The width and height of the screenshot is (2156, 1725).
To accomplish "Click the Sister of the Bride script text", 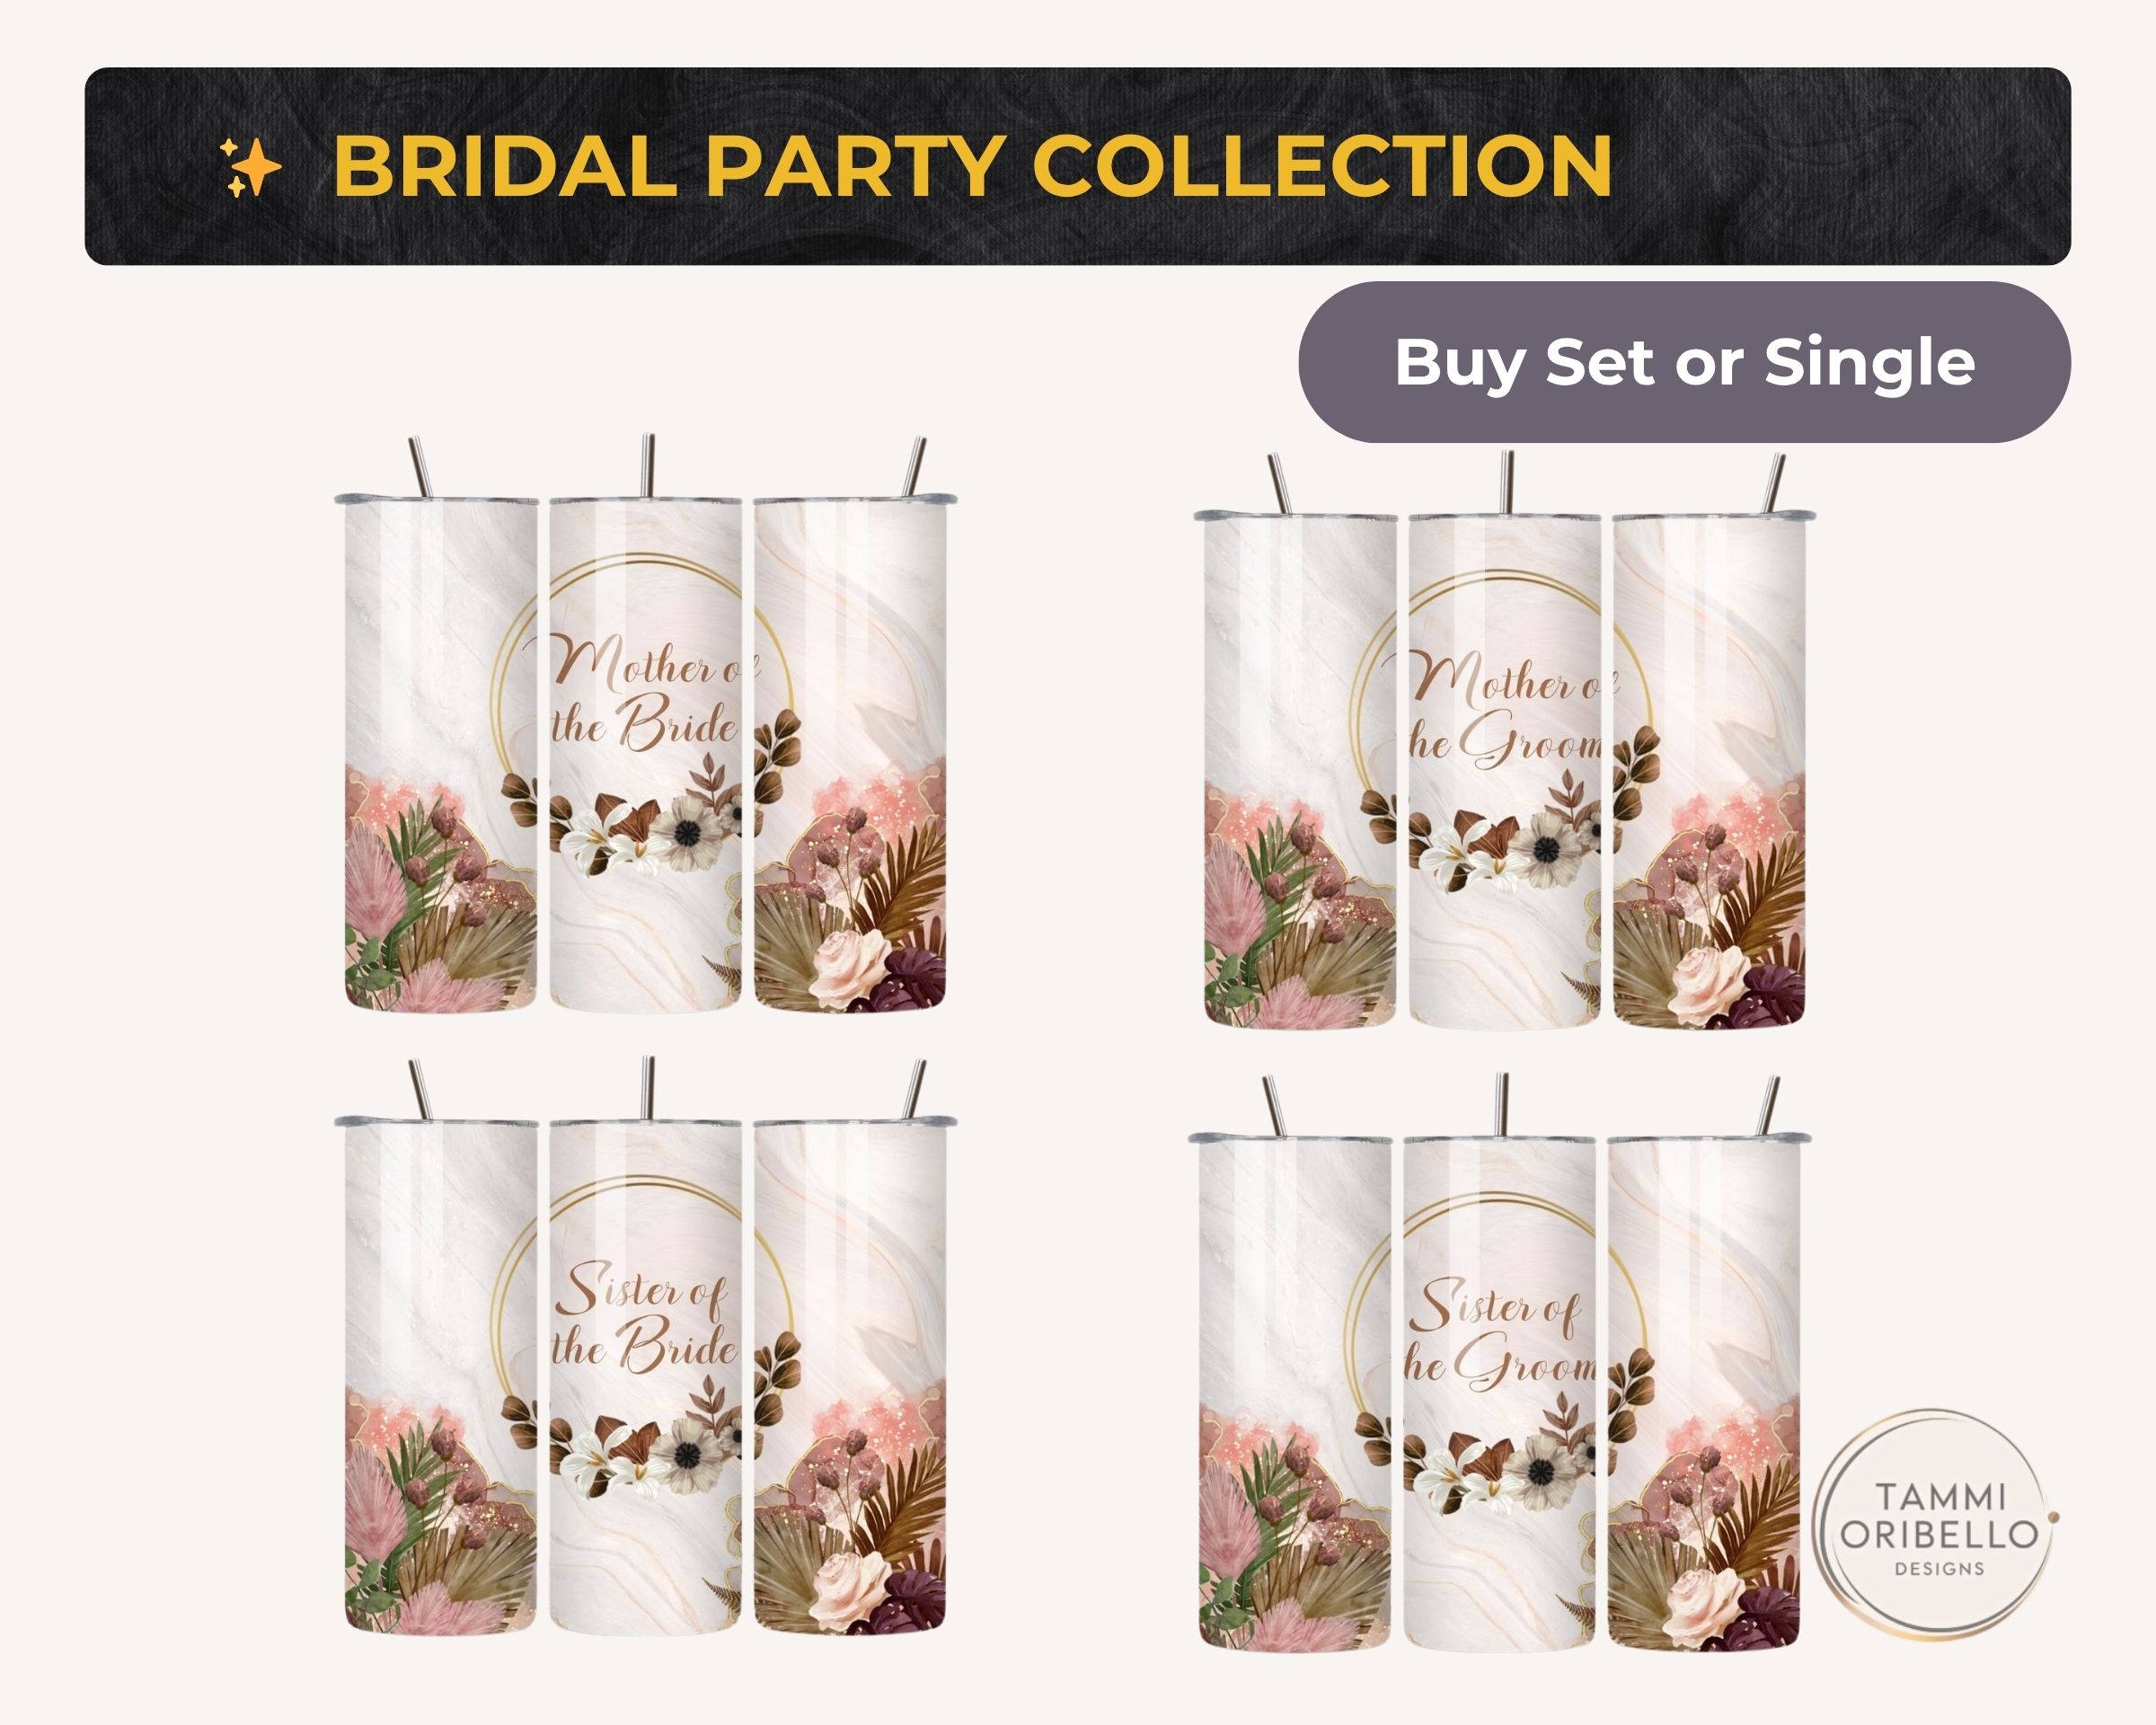I will coord(646,1317).
